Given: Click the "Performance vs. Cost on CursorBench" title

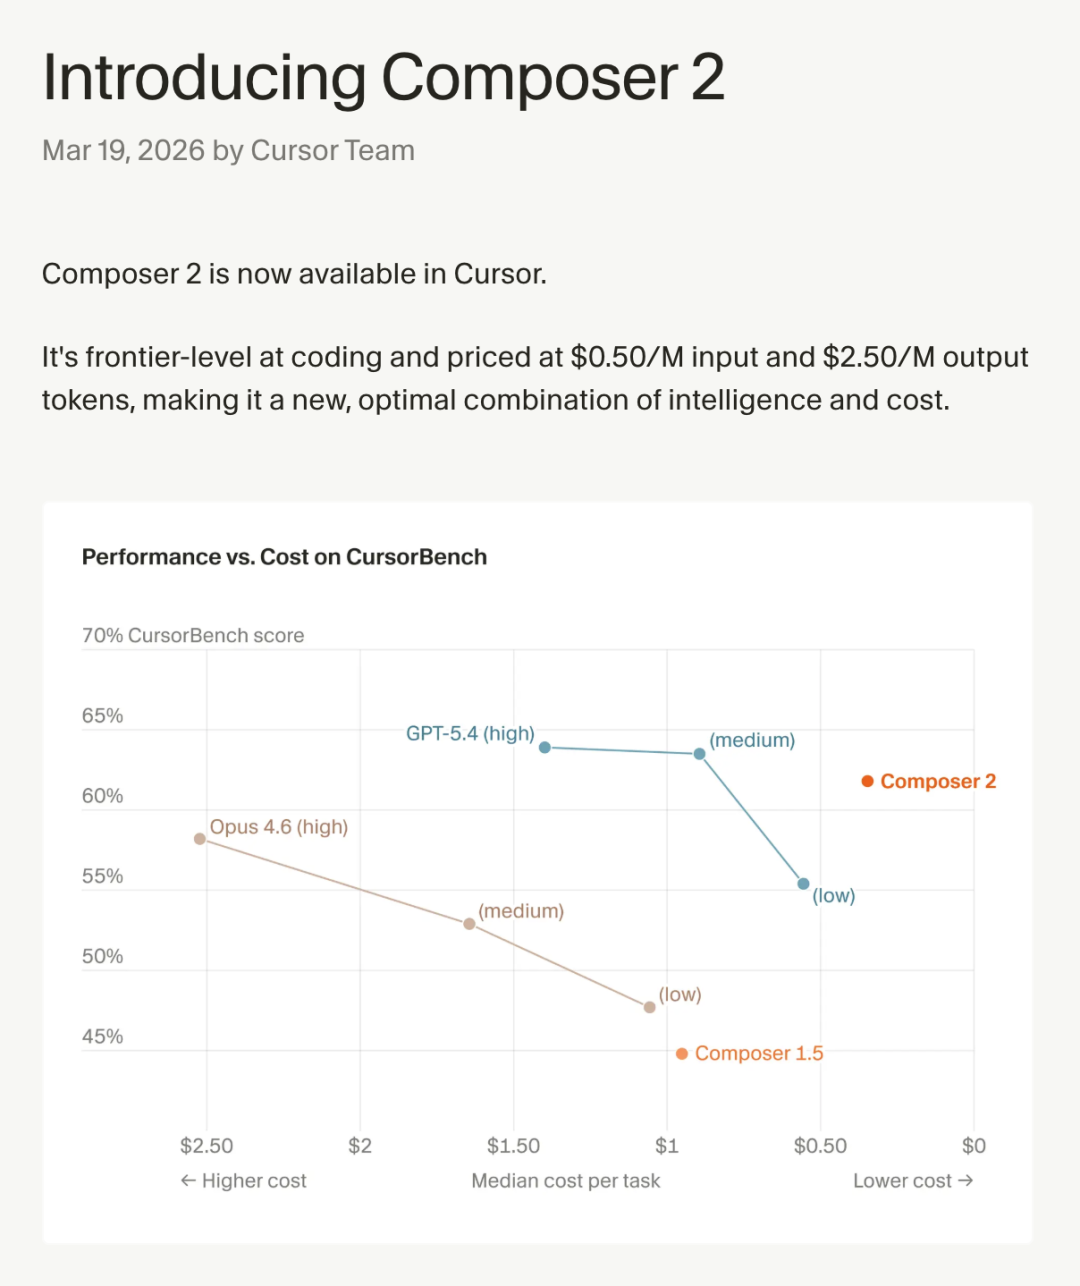Looking at the screenshot, I should point(284,557).
